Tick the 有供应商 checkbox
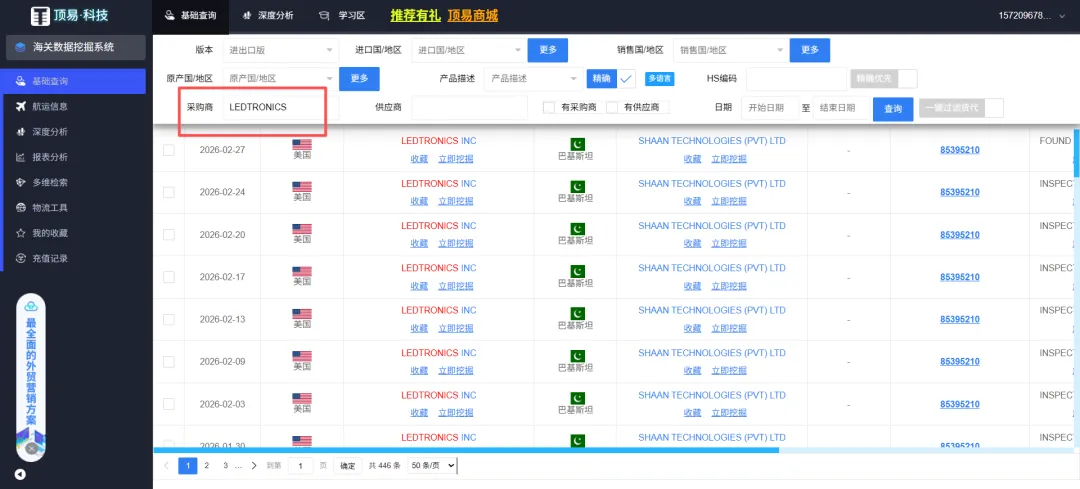 (x=612, y=107)
